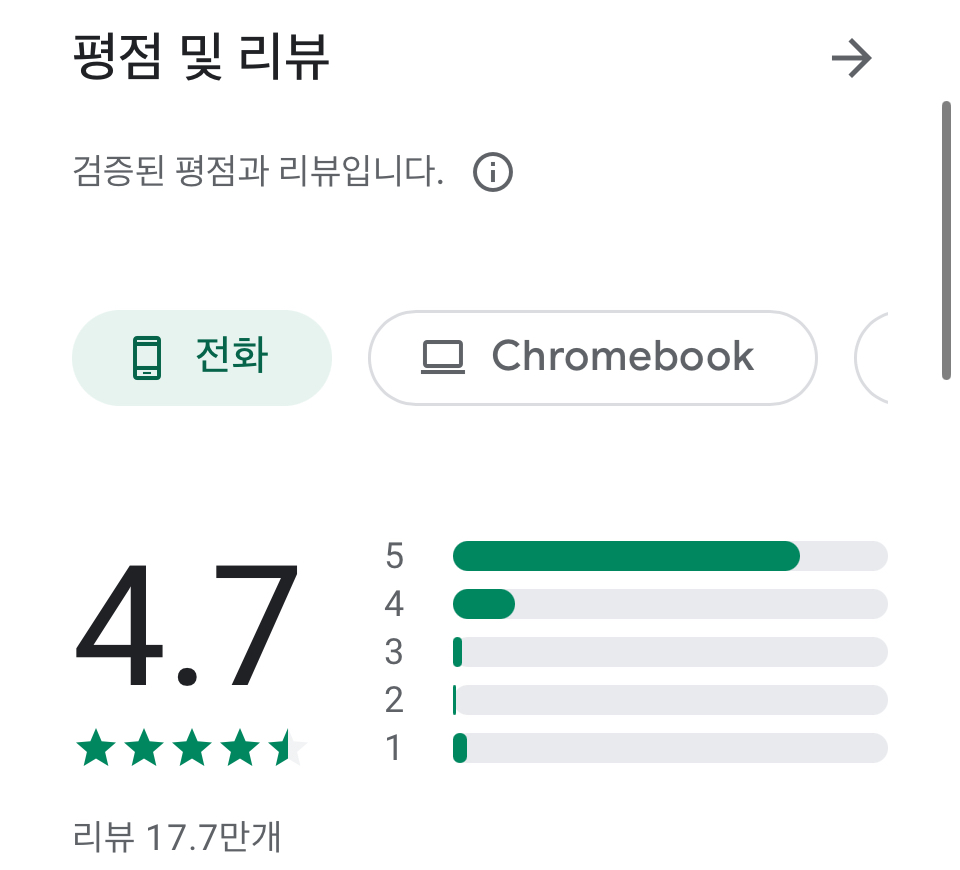Click the laptop icon in Chromebook chip

[443, 358]
